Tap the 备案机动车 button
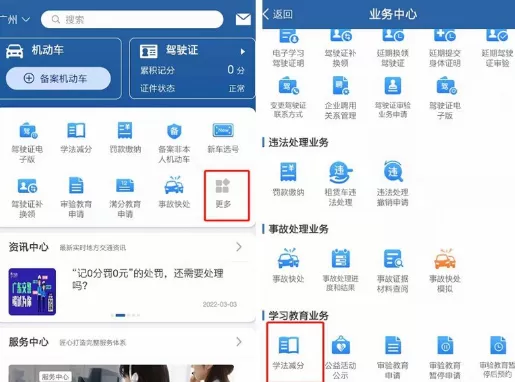The height and width of the screenshot is (382, 515). tap(58, 79)
